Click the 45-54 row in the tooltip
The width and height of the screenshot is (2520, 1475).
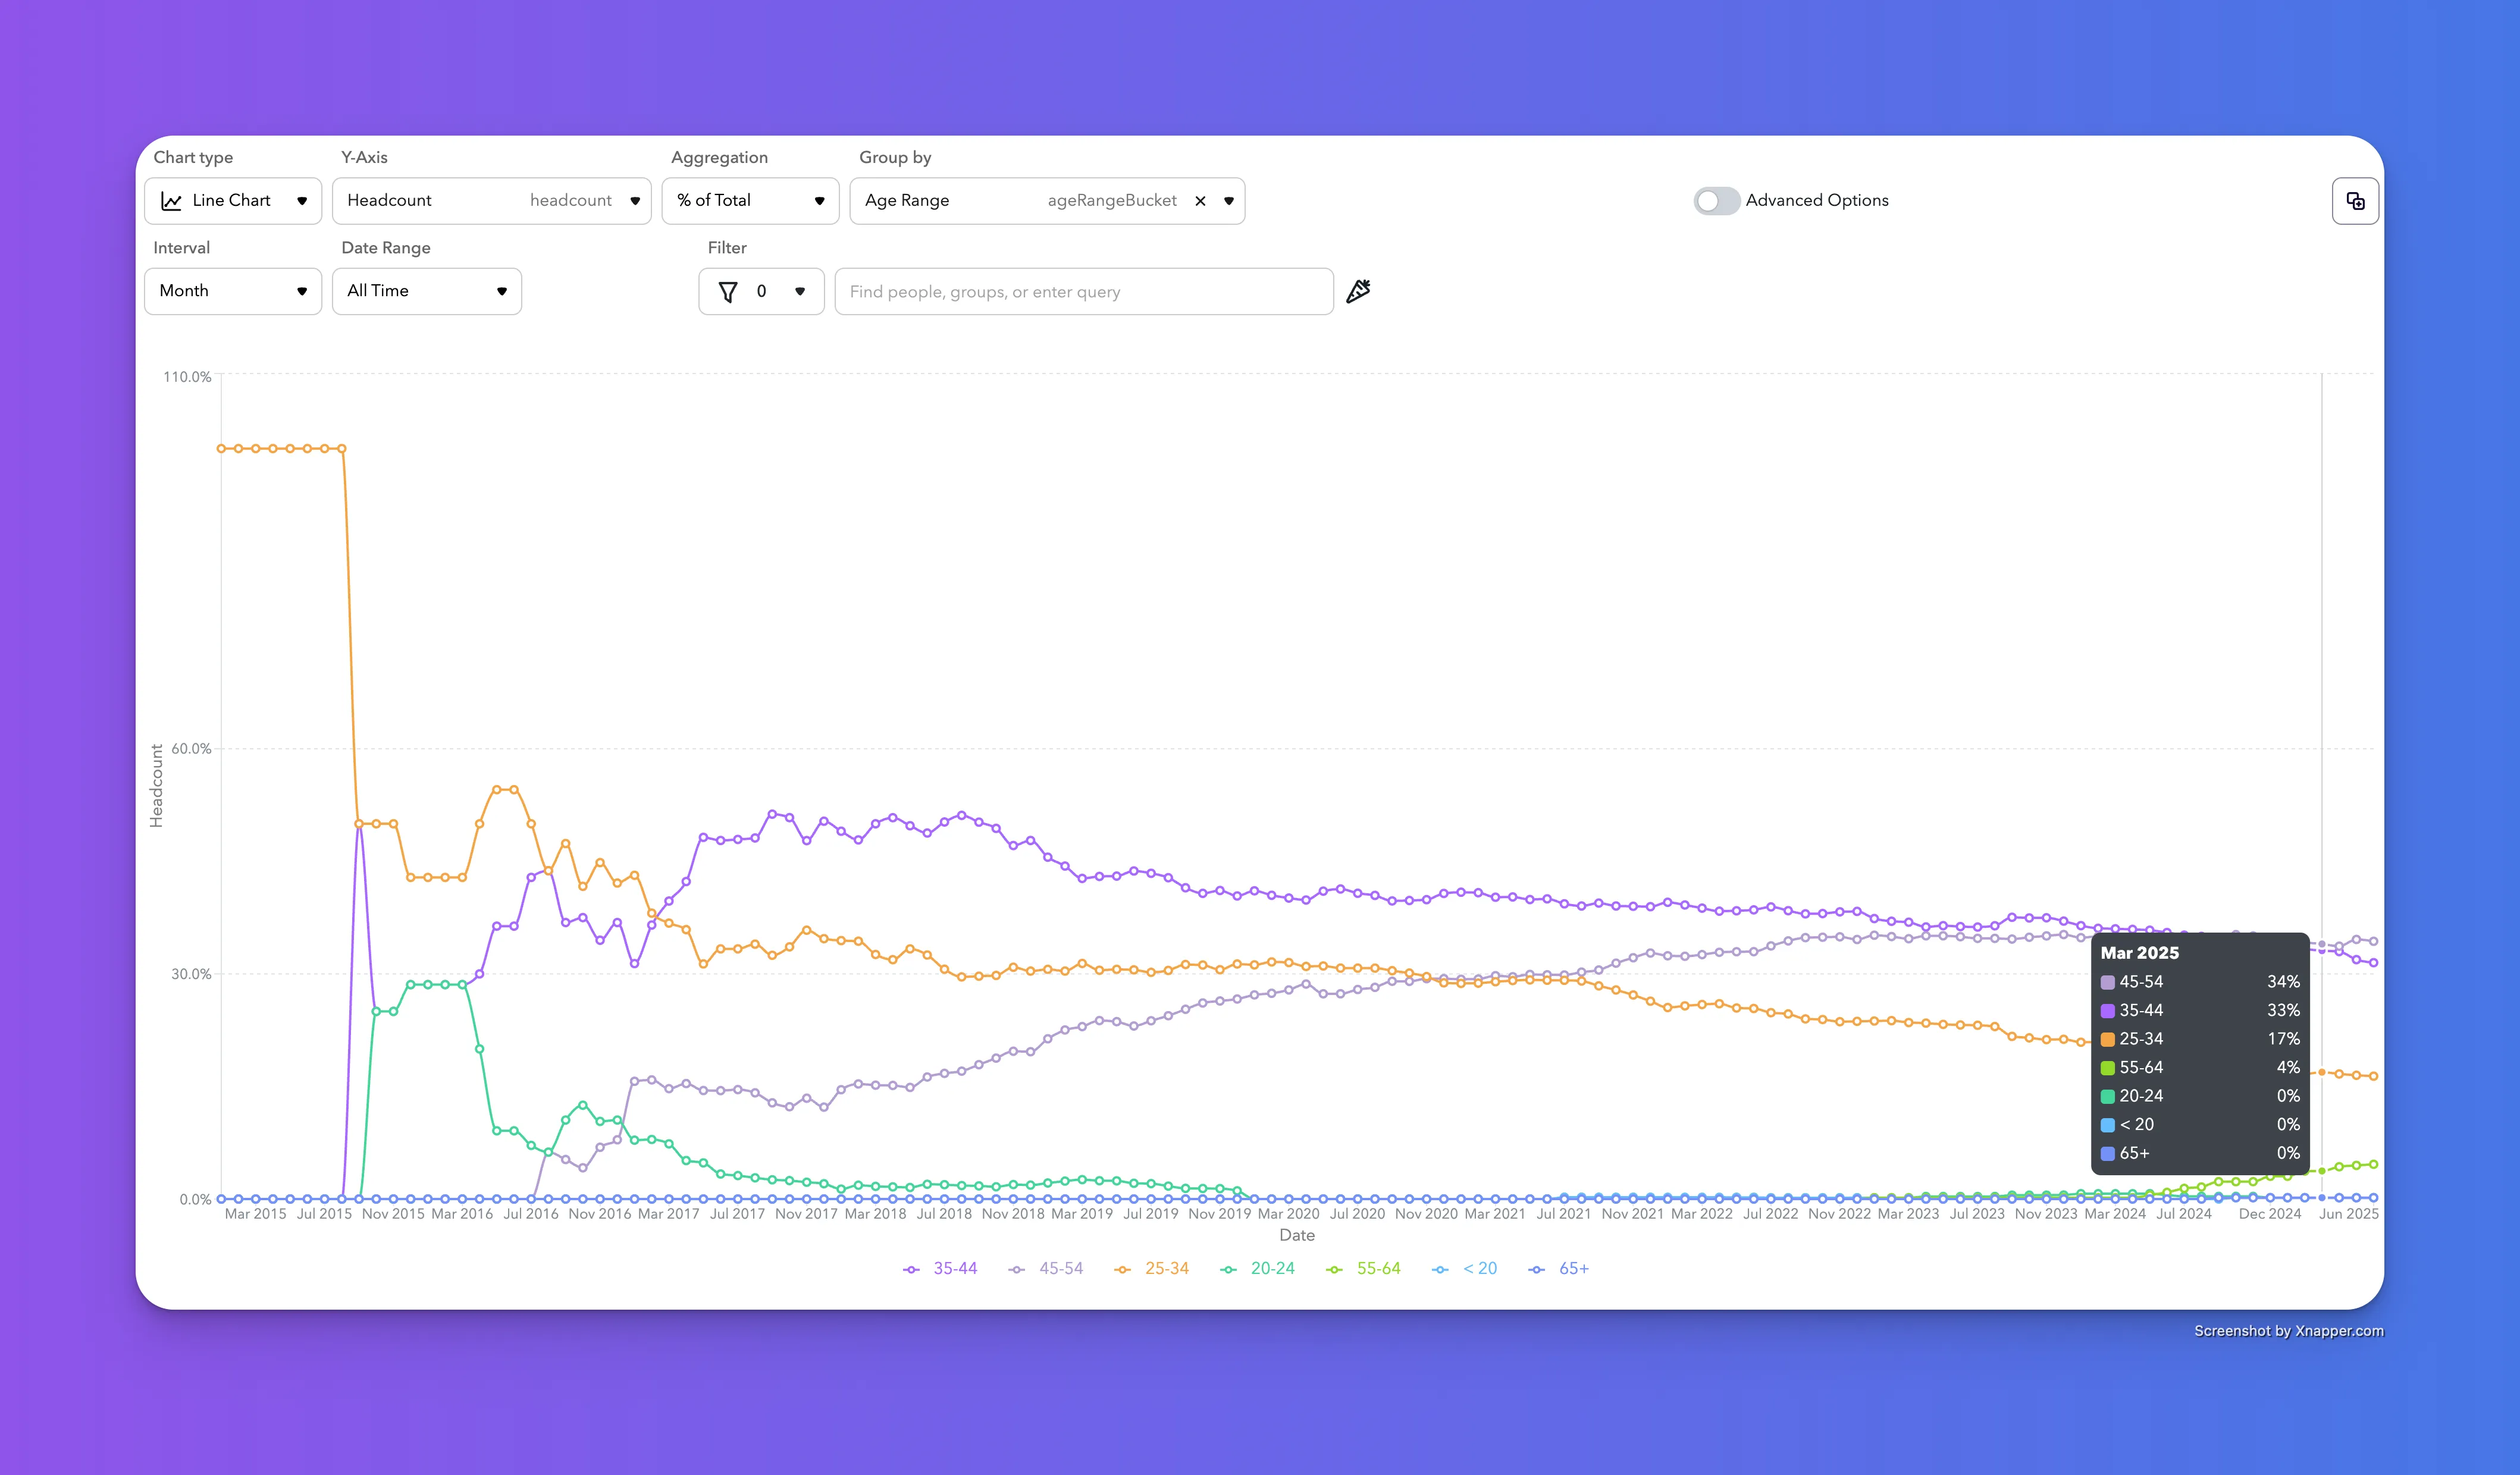click(2200, 982)
